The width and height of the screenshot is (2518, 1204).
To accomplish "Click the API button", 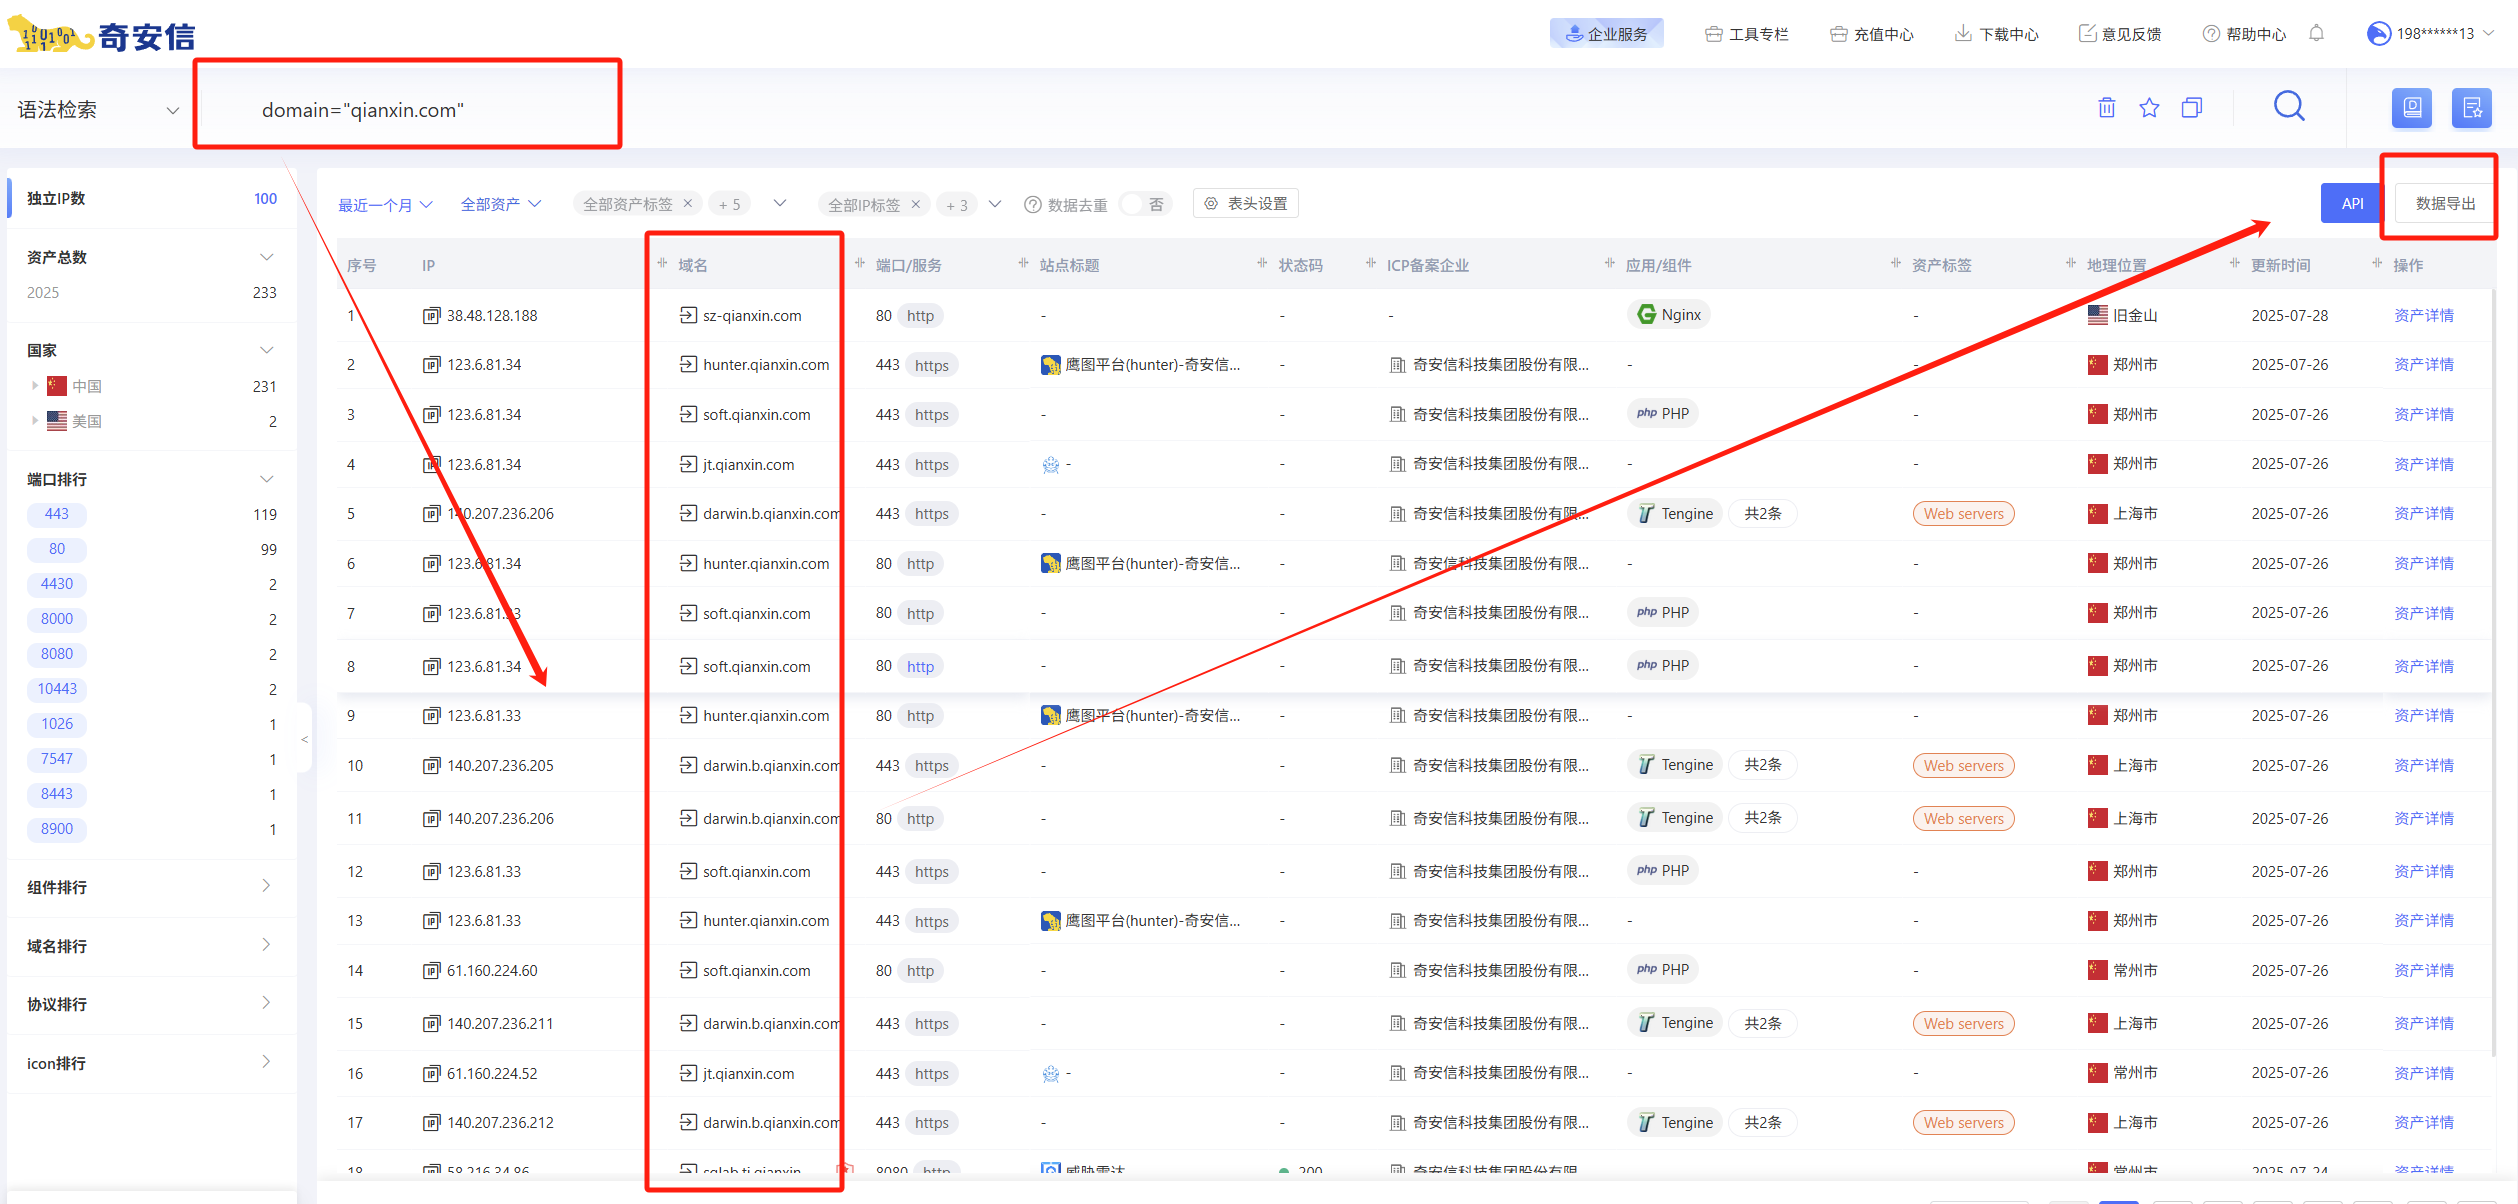I will pos(2352,203).
